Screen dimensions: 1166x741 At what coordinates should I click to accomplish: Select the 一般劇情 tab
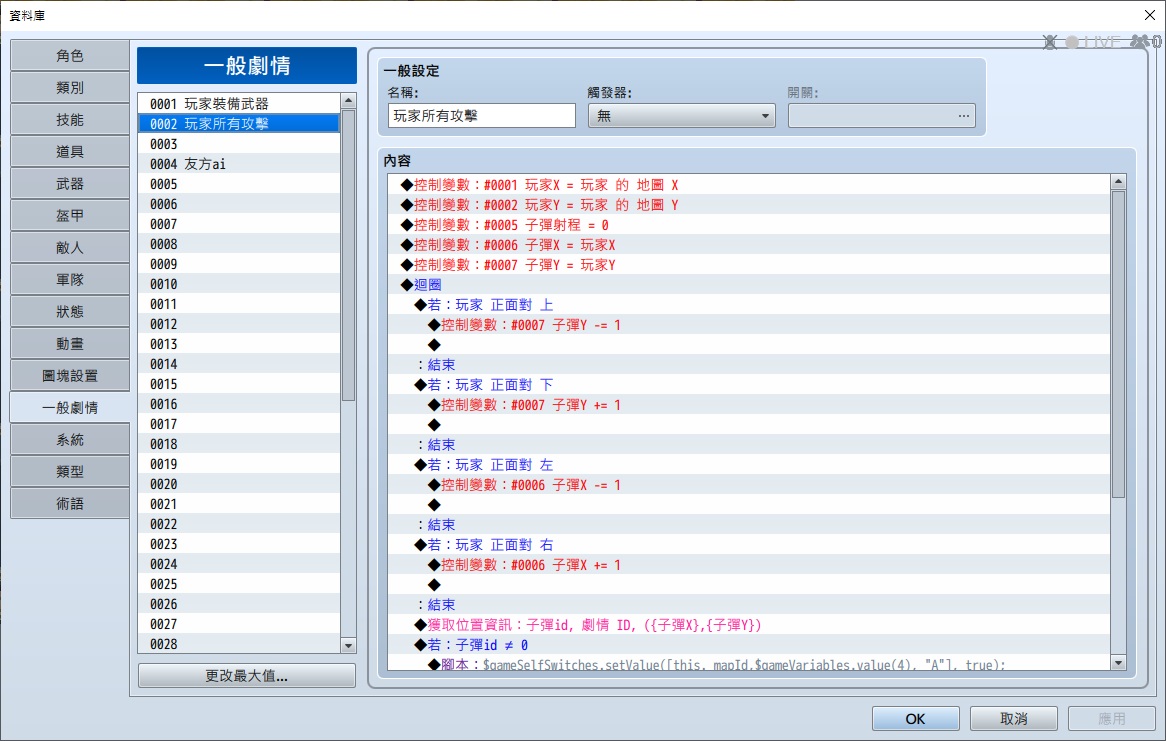pyautogui.click(x=70, y=408)
